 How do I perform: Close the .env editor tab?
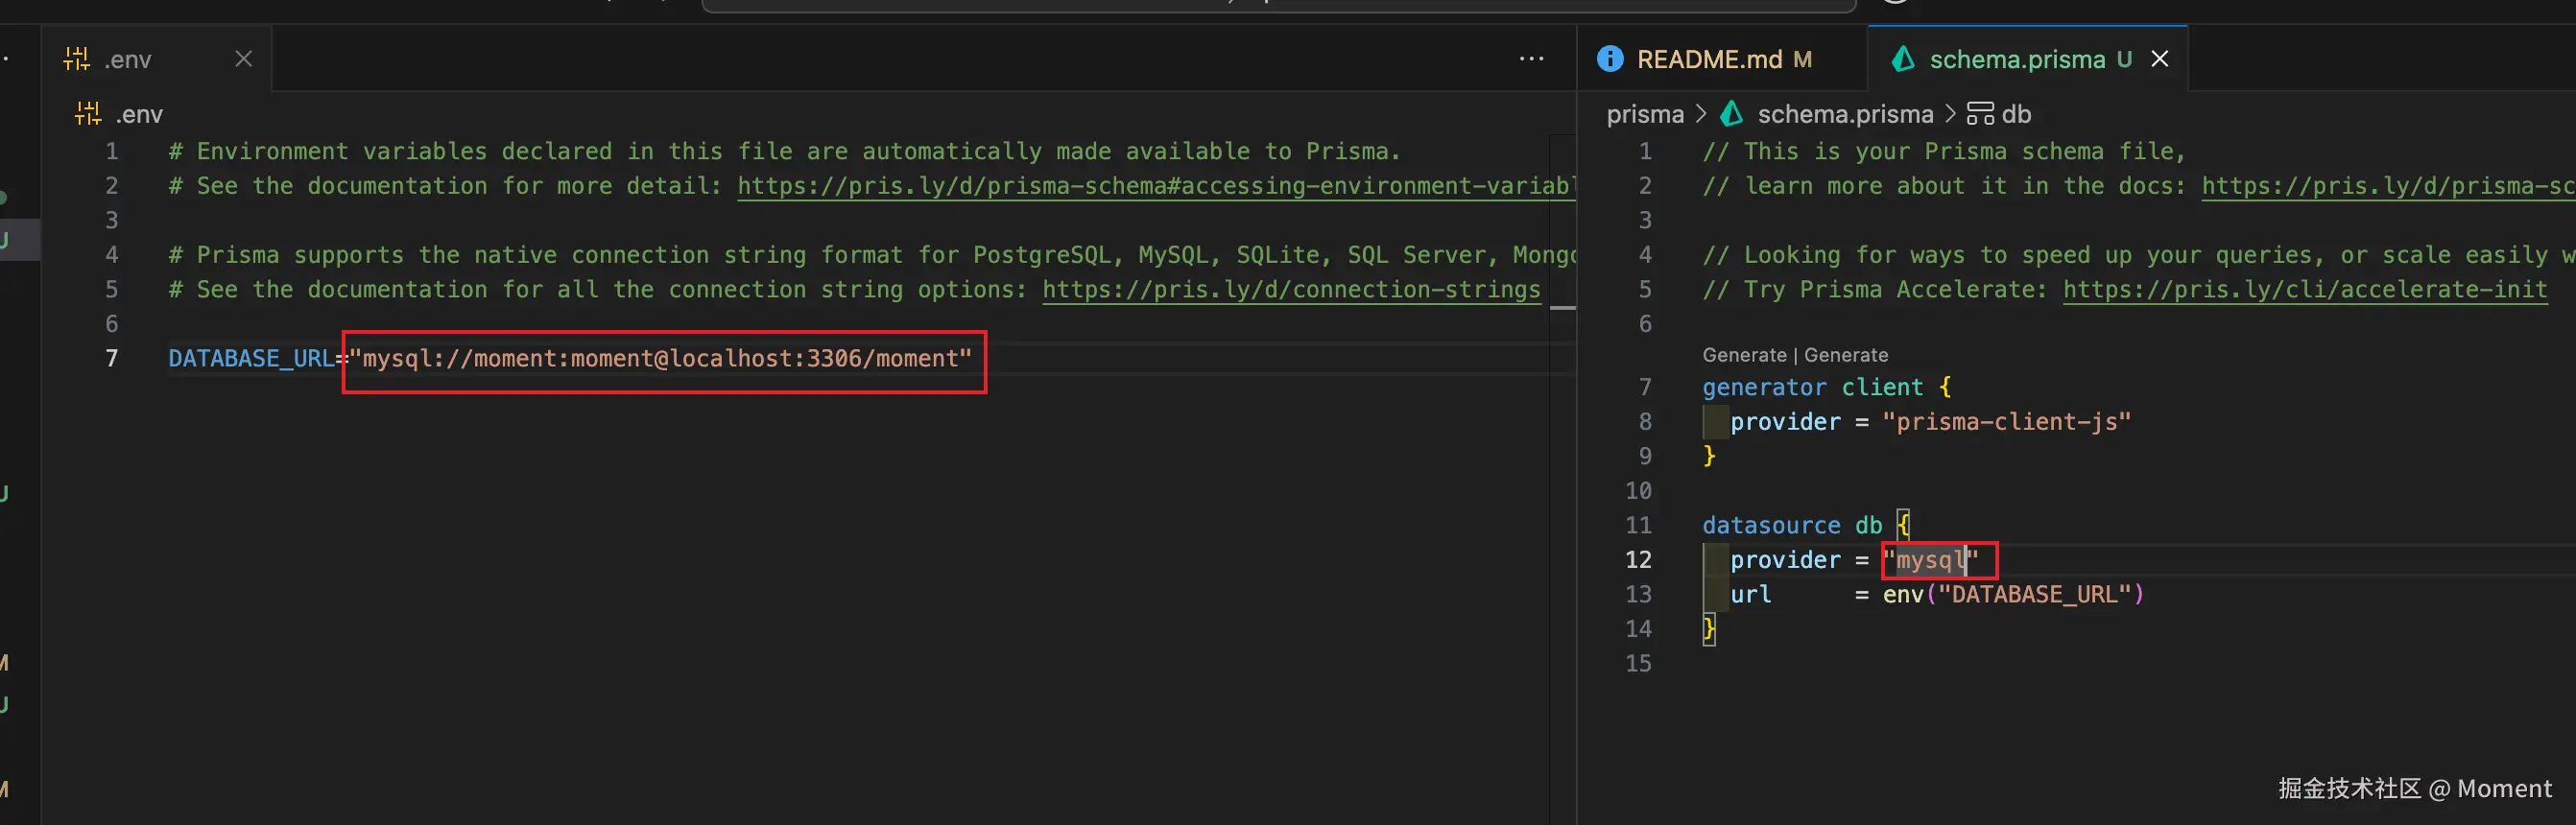pyautogui.click(x=243, y=59)
